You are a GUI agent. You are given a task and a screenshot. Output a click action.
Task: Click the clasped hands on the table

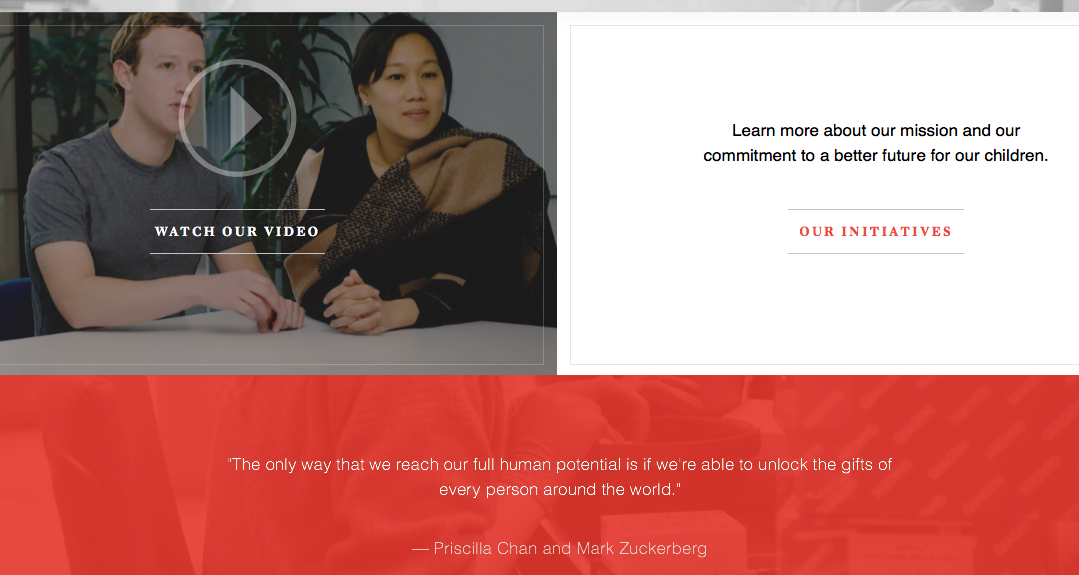[354, 303]
